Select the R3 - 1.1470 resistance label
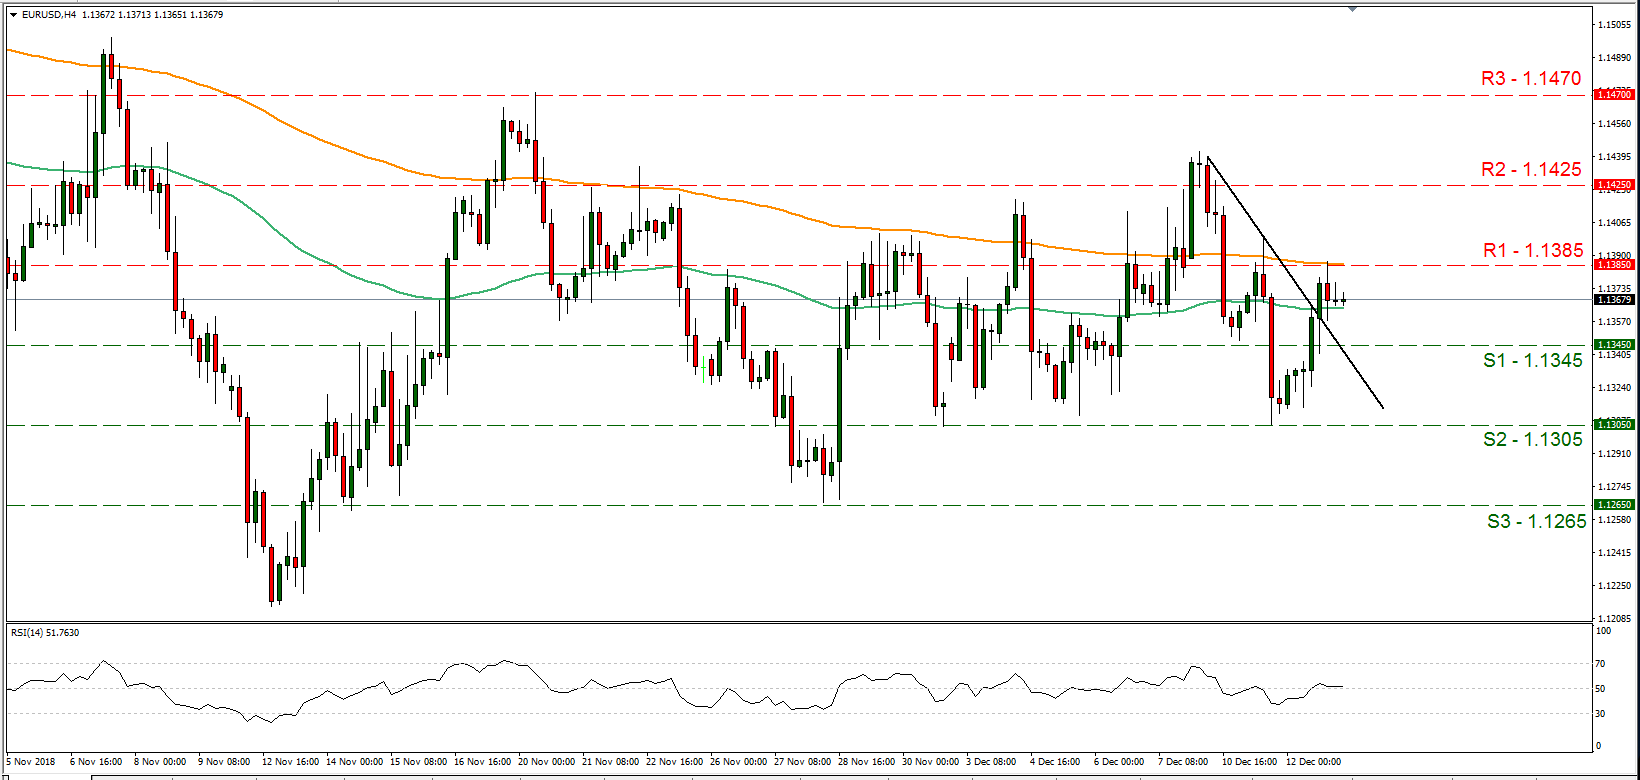 (x=1531, y=78)
